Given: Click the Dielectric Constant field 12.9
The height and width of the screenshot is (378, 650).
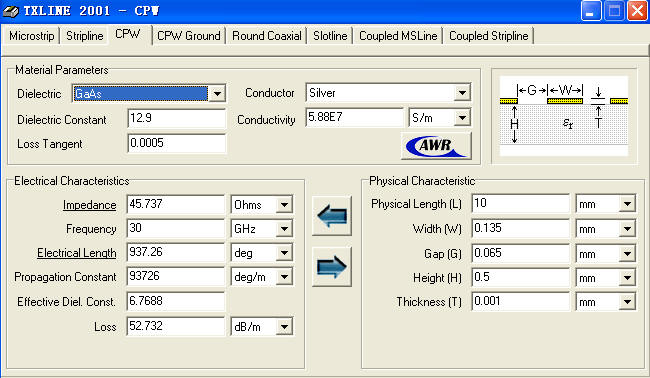Looking at the screenshot, I should (x=177, y=119).
